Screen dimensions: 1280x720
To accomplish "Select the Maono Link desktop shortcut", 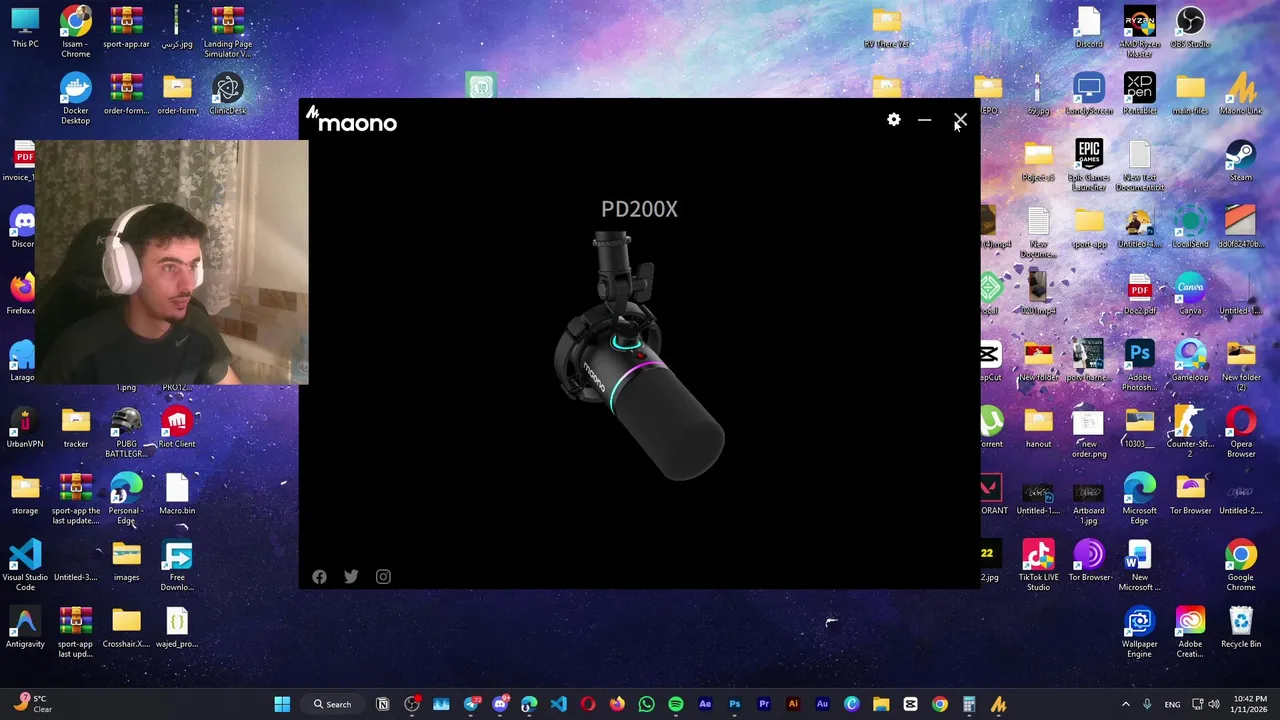I will point(1241,95).
